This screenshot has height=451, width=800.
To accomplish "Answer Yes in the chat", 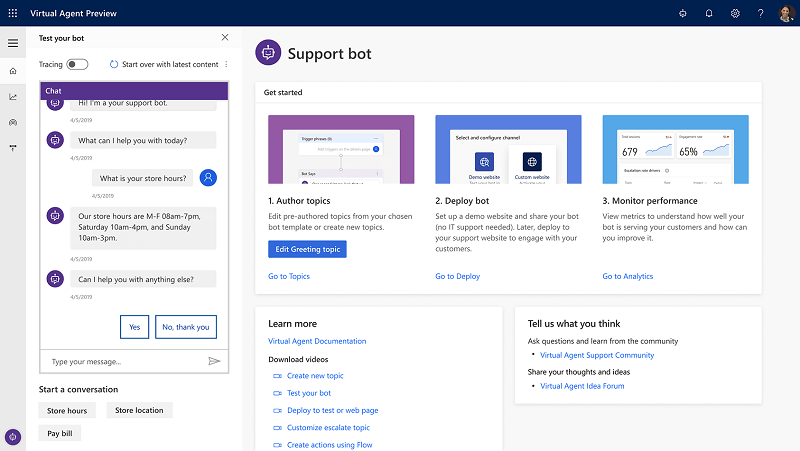I will [x=134, y=327].
